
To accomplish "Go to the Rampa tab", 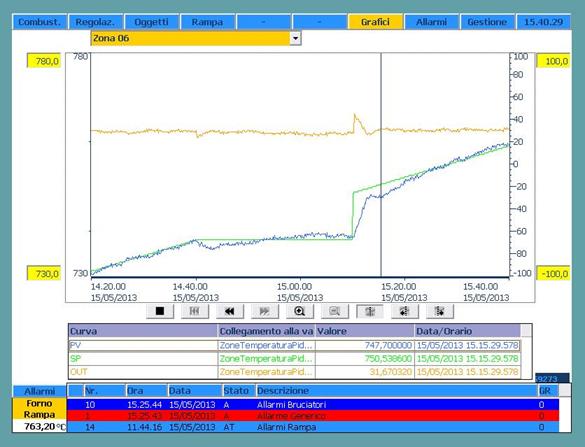I will (x=207, y=22).
